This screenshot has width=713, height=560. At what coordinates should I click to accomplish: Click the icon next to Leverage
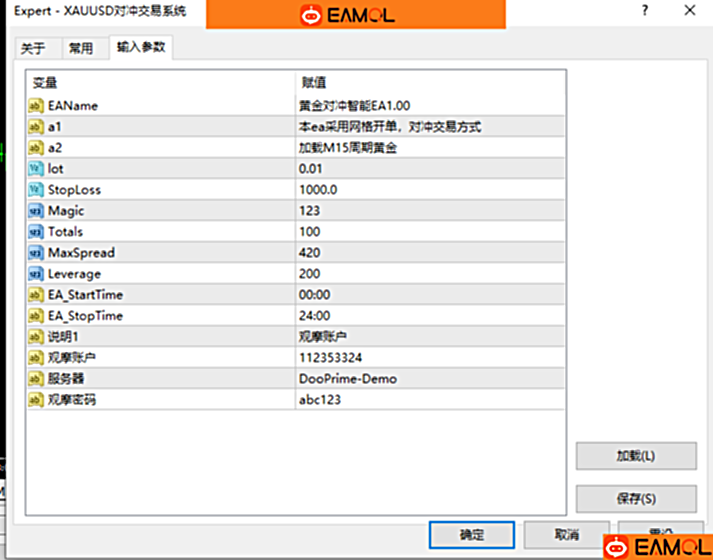coord(36,274)
